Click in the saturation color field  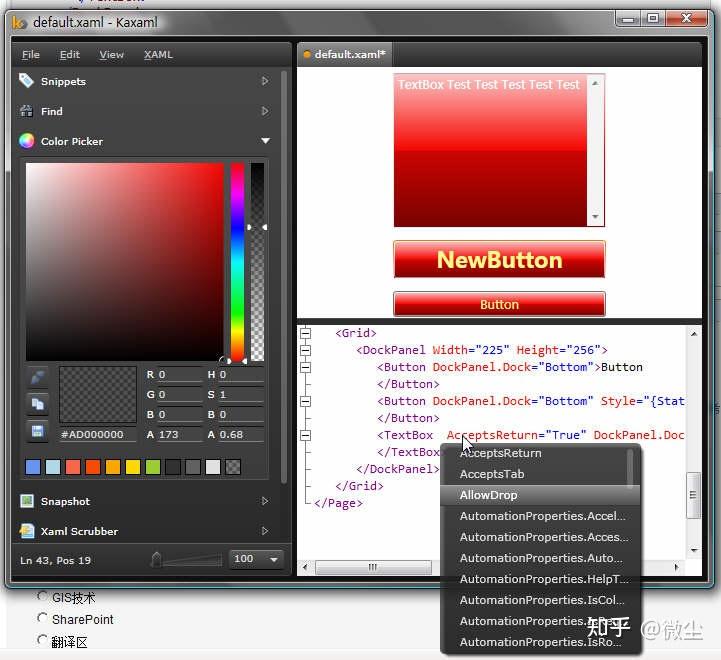(125, 262)
